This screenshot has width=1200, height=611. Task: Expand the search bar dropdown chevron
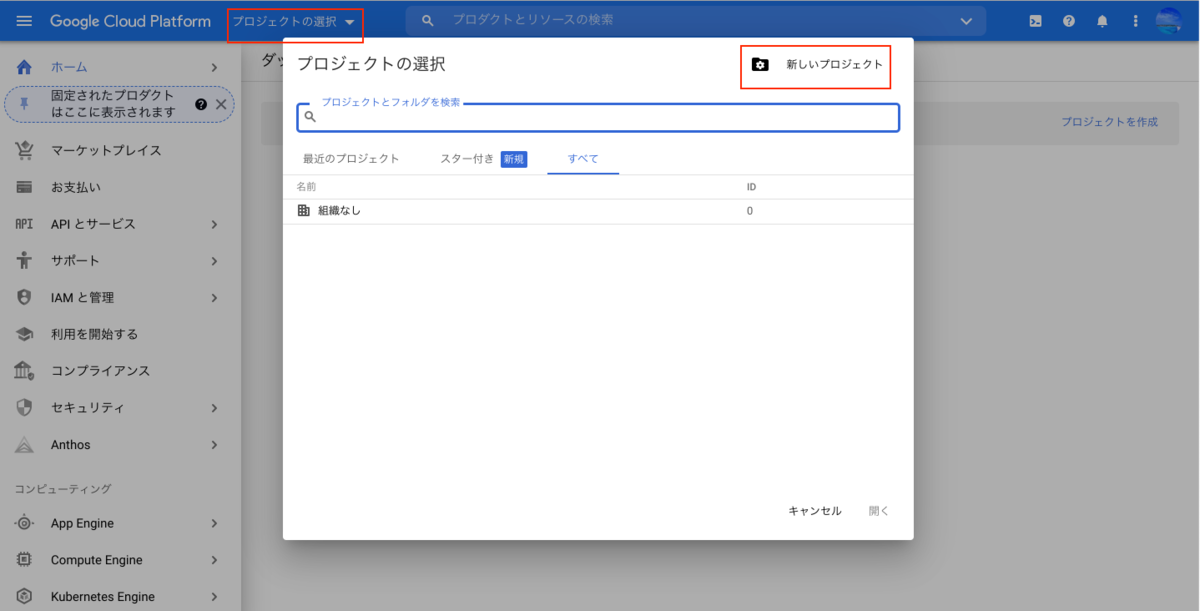pos(966,20)
